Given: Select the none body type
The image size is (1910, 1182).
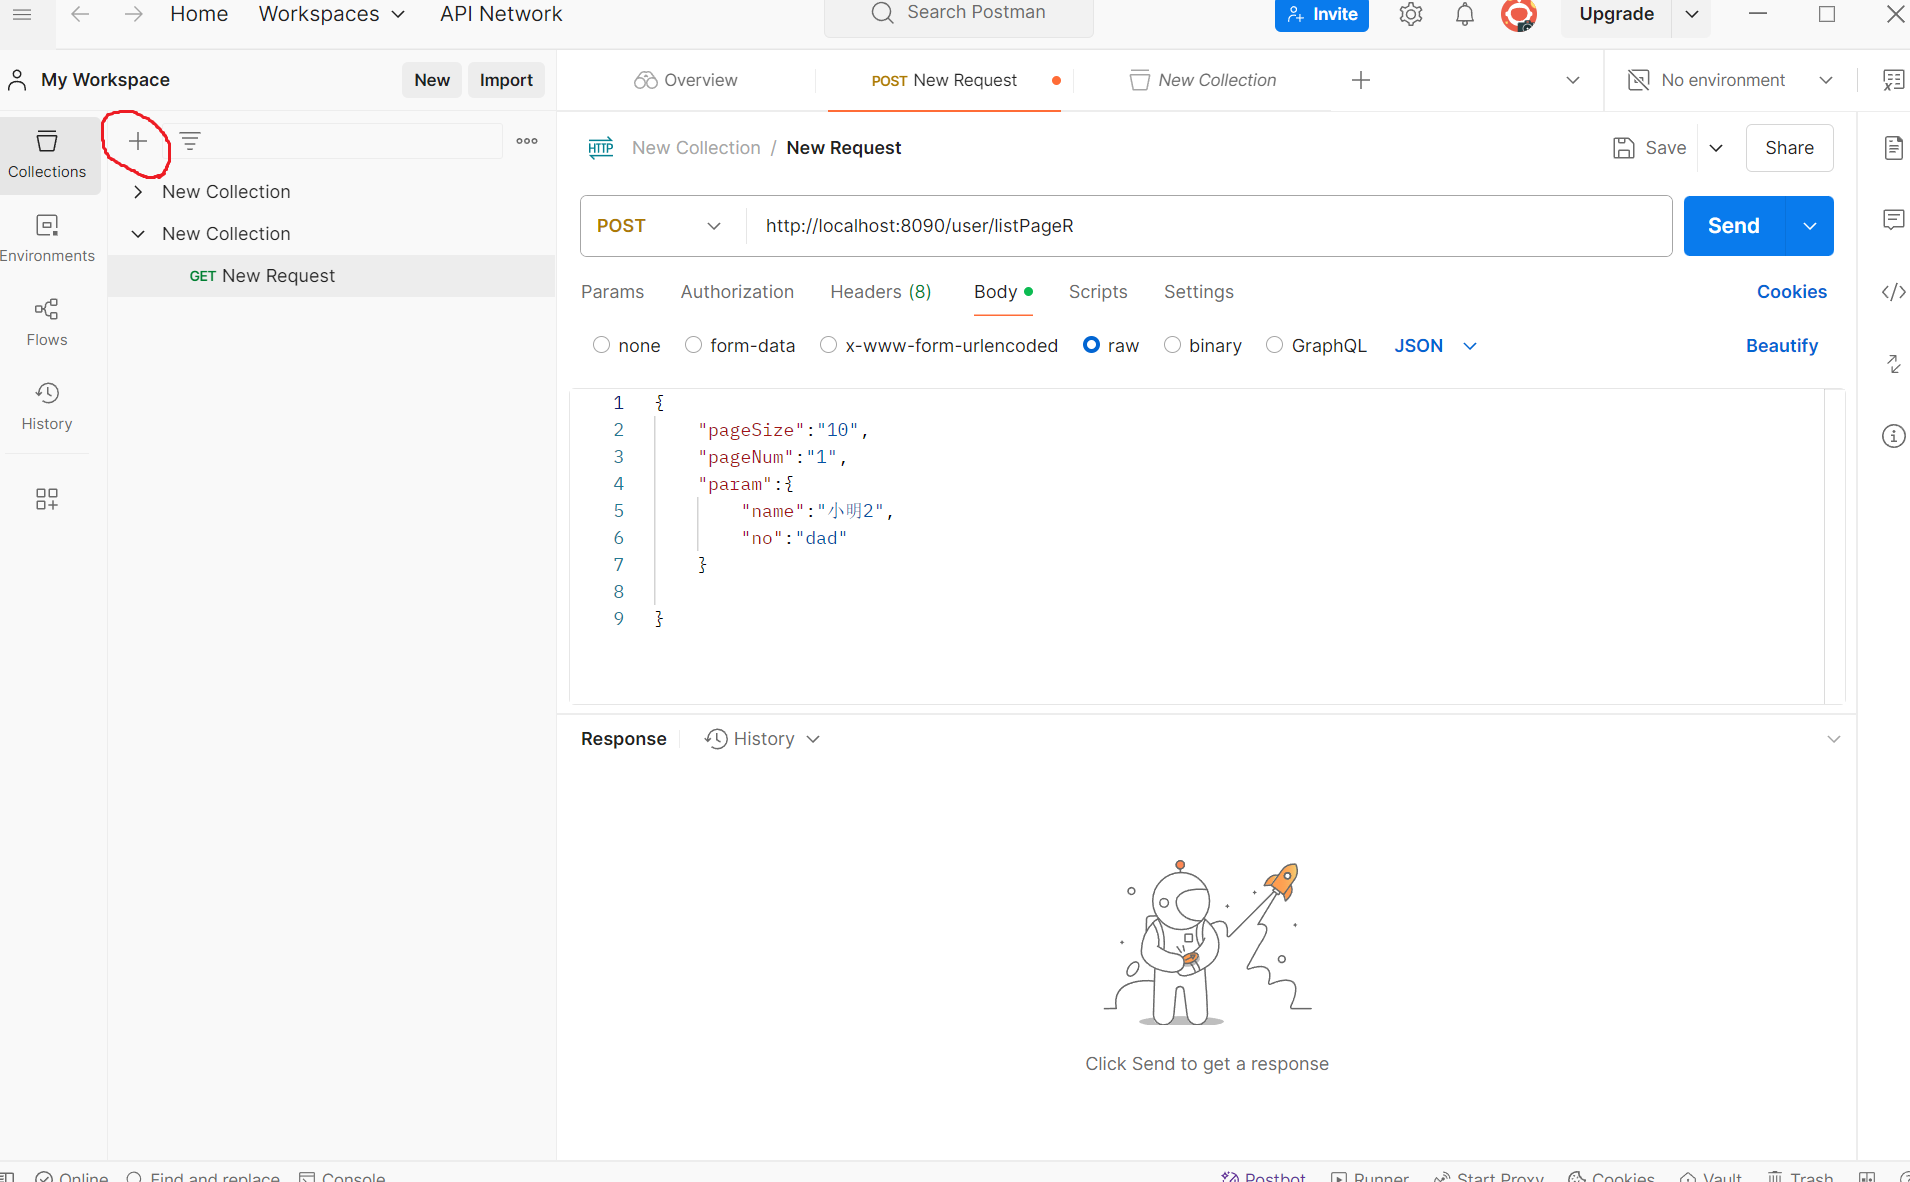Looking at the screenshot, I should [601, 345].
